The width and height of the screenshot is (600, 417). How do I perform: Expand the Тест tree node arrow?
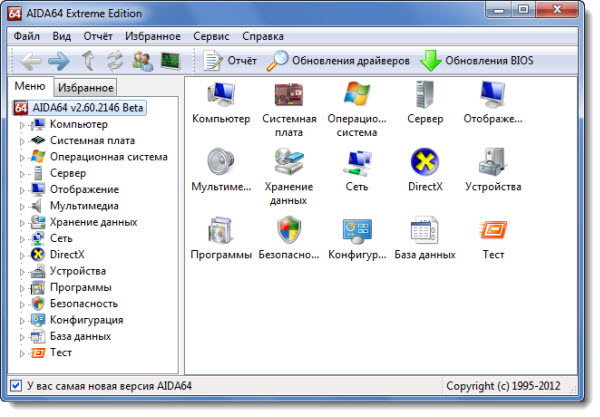22,353
